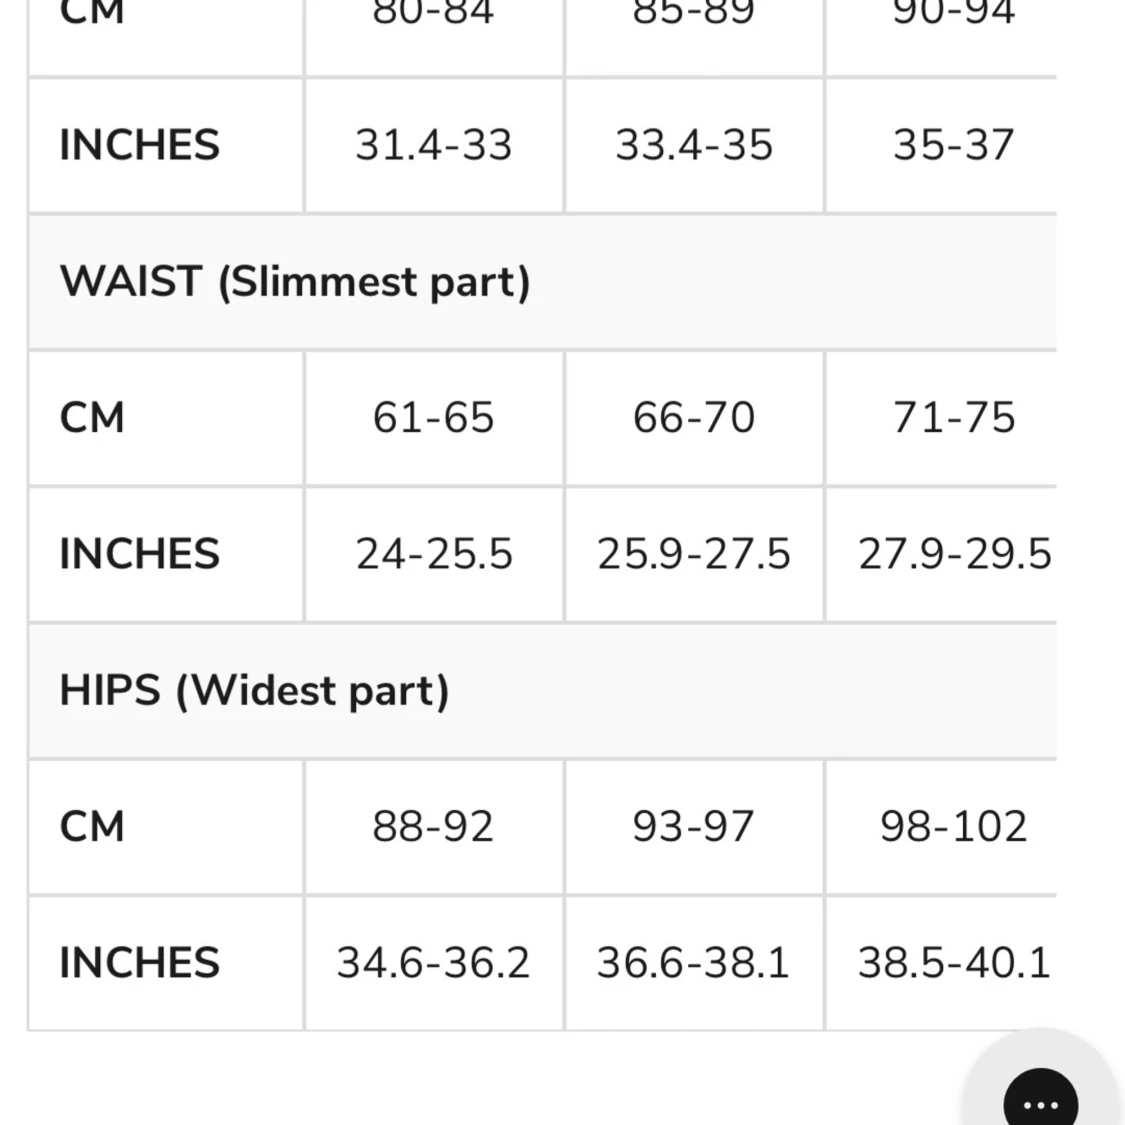Click the hips CM cell 88-92
Viewport: 1125px width, 1125px height.
[x=434, y=827]
